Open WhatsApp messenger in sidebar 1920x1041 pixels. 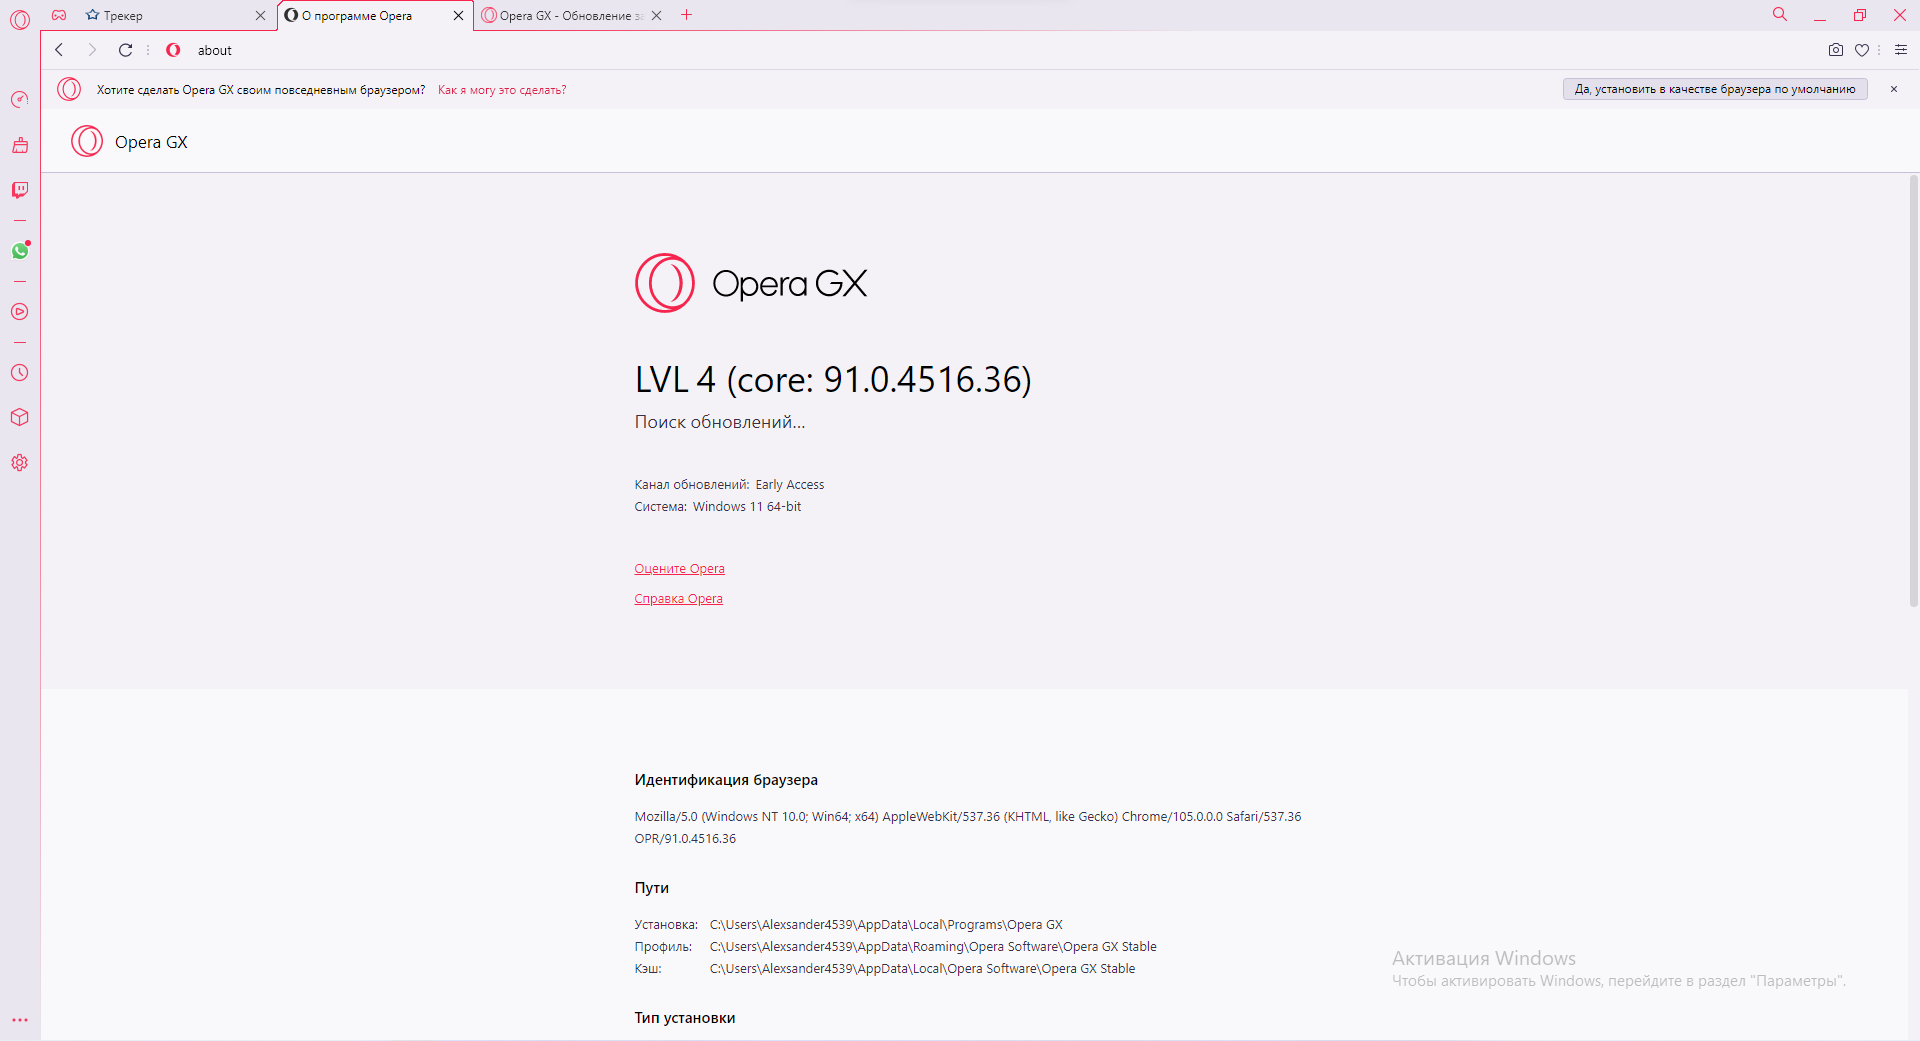tap(20, 251)
